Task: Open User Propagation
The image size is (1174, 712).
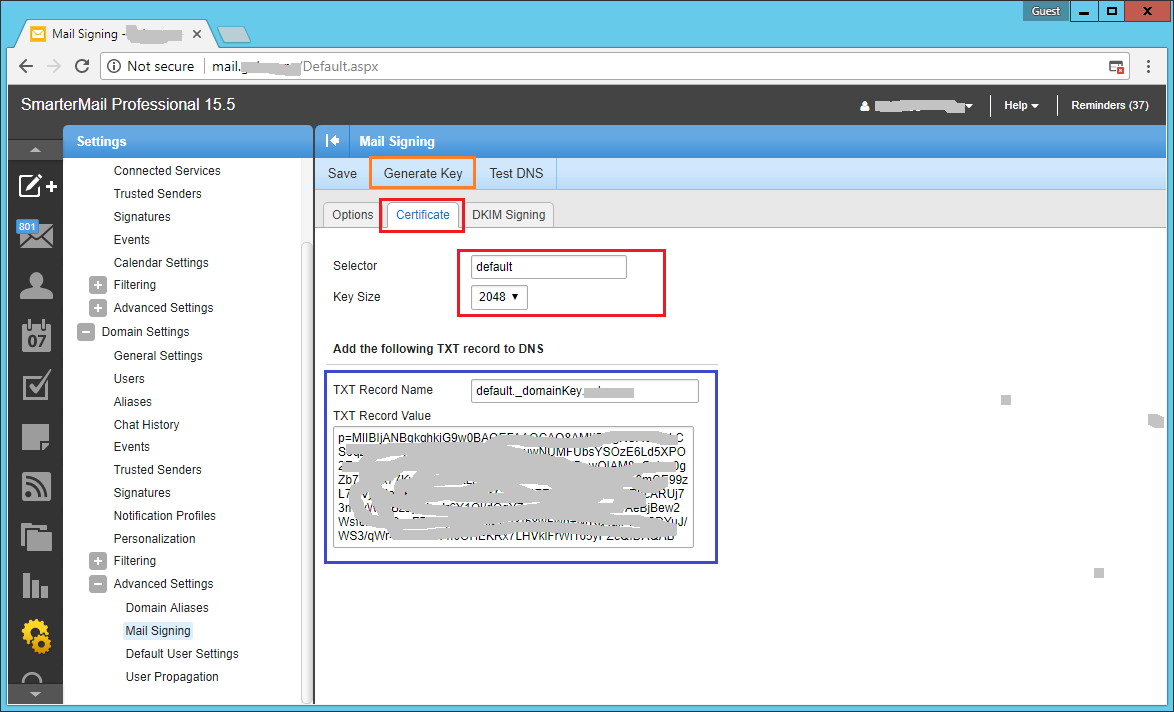Action: 172,677
